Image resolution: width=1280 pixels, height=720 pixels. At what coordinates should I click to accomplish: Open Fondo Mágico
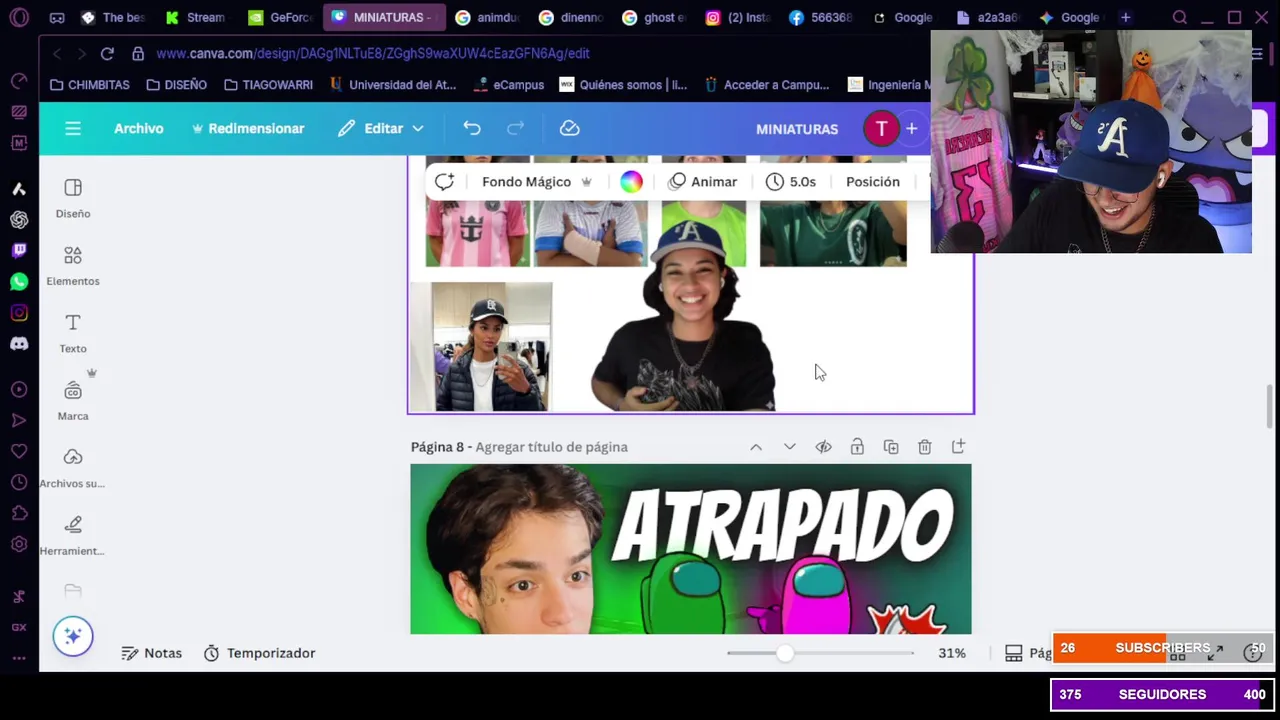tap(537, 181)
